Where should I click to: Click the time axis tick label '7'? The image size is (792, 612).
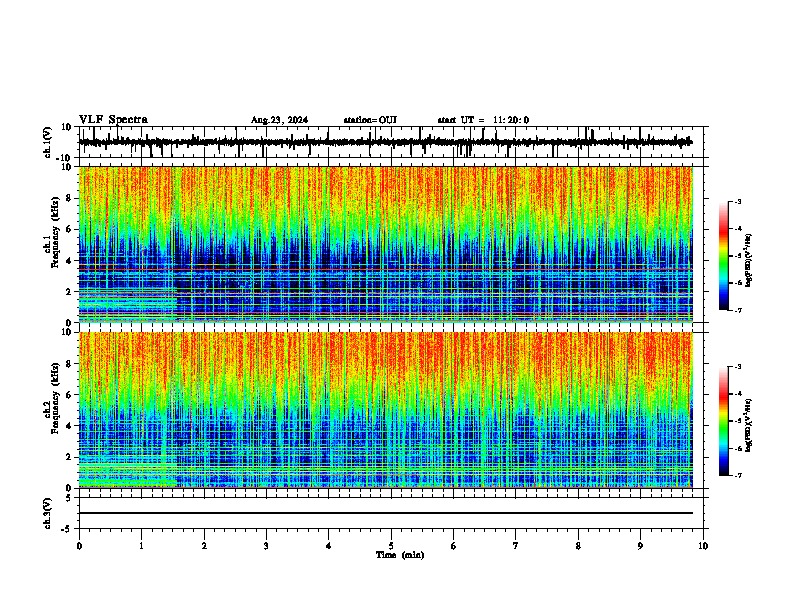click(x=516, y=546)
